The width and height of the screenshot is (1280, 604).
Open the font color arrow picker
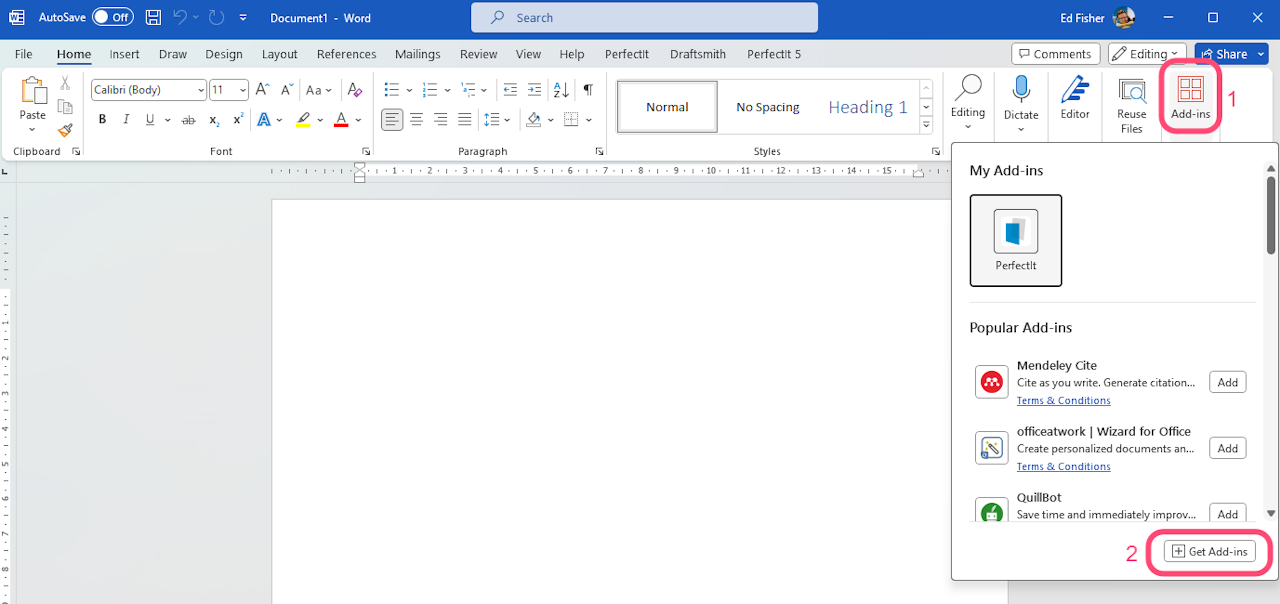click(x=358, y=120)
